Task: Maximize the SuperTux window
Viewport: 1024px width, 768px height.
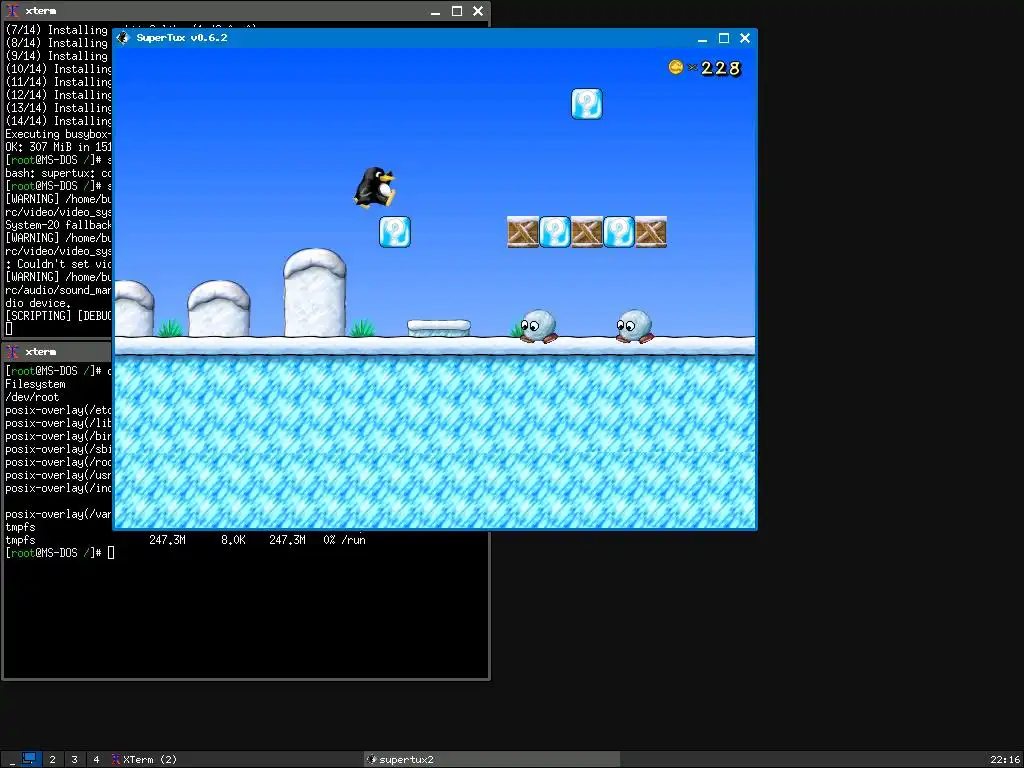Action: 724,39
